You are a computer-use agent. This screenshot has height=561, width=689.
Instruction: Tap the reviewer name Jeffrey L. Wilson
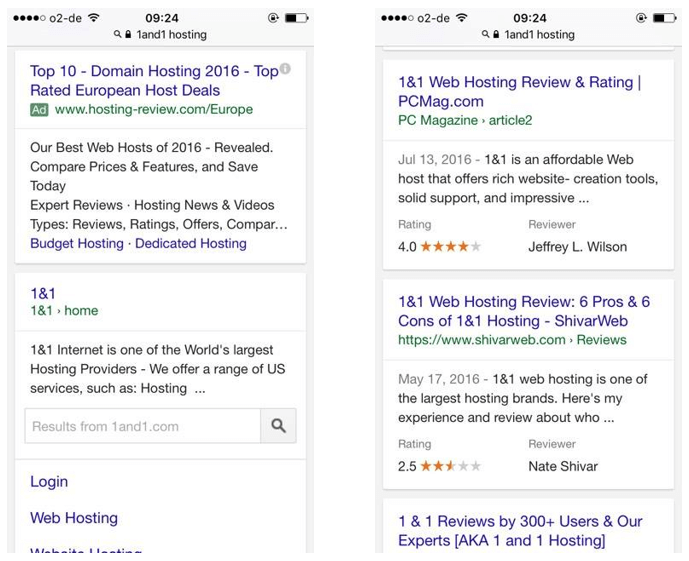point(577,247)
